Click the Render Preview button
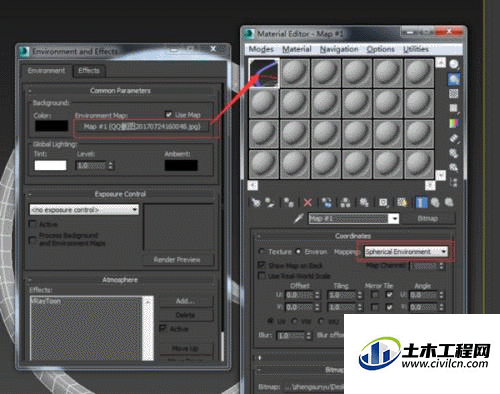Image resolution: width=500 pixels, height=394 pixels. [x=177, y=260]
